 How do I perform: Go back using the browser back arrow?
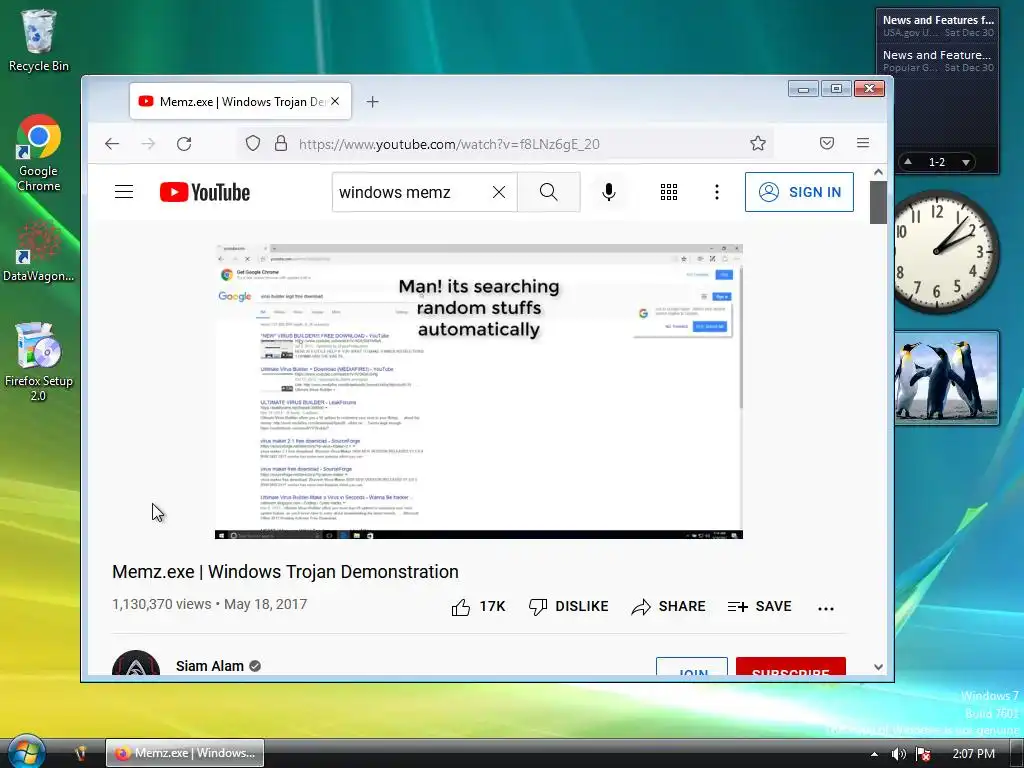(x=112, y=144)
